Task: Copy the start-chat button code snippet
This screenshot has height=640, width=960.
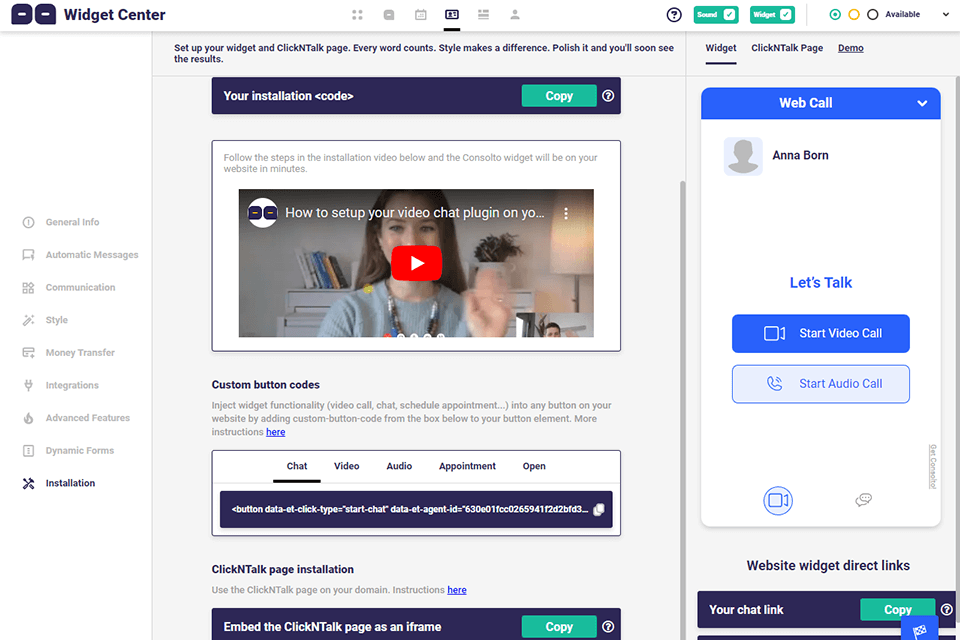Action: coord(599,510)
